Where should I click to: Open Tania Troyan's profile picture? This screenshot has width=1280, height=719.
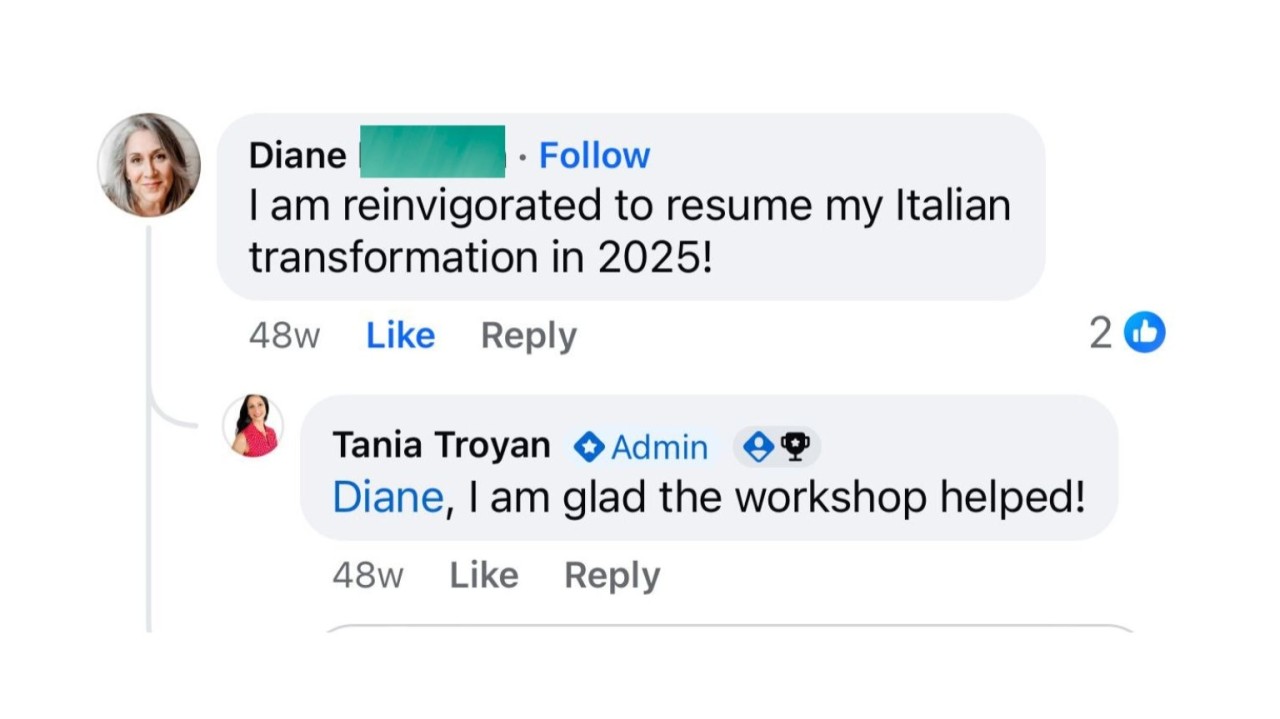(253, 426)
